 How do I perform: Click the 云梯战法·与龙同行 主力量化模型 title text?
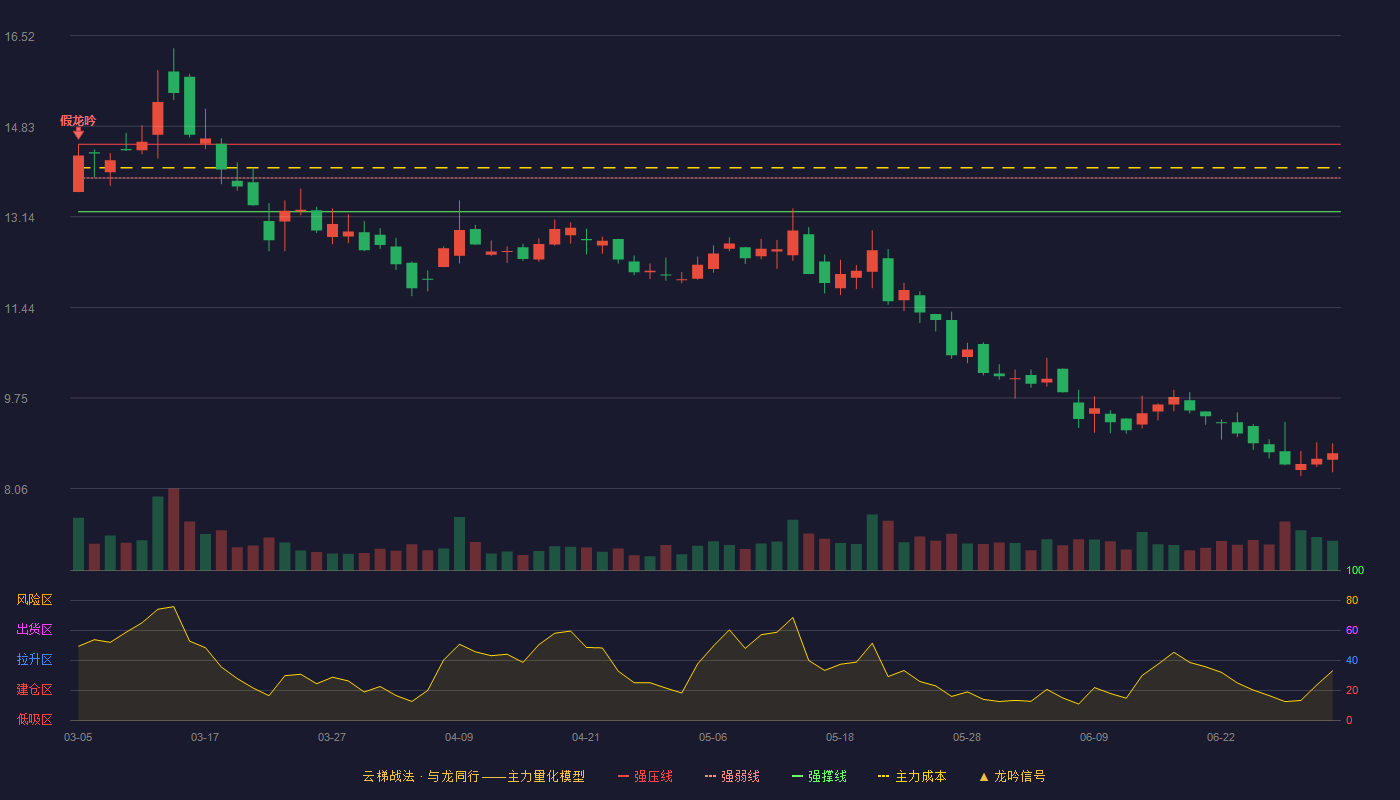pyautogui.click(x=473, y=776)
